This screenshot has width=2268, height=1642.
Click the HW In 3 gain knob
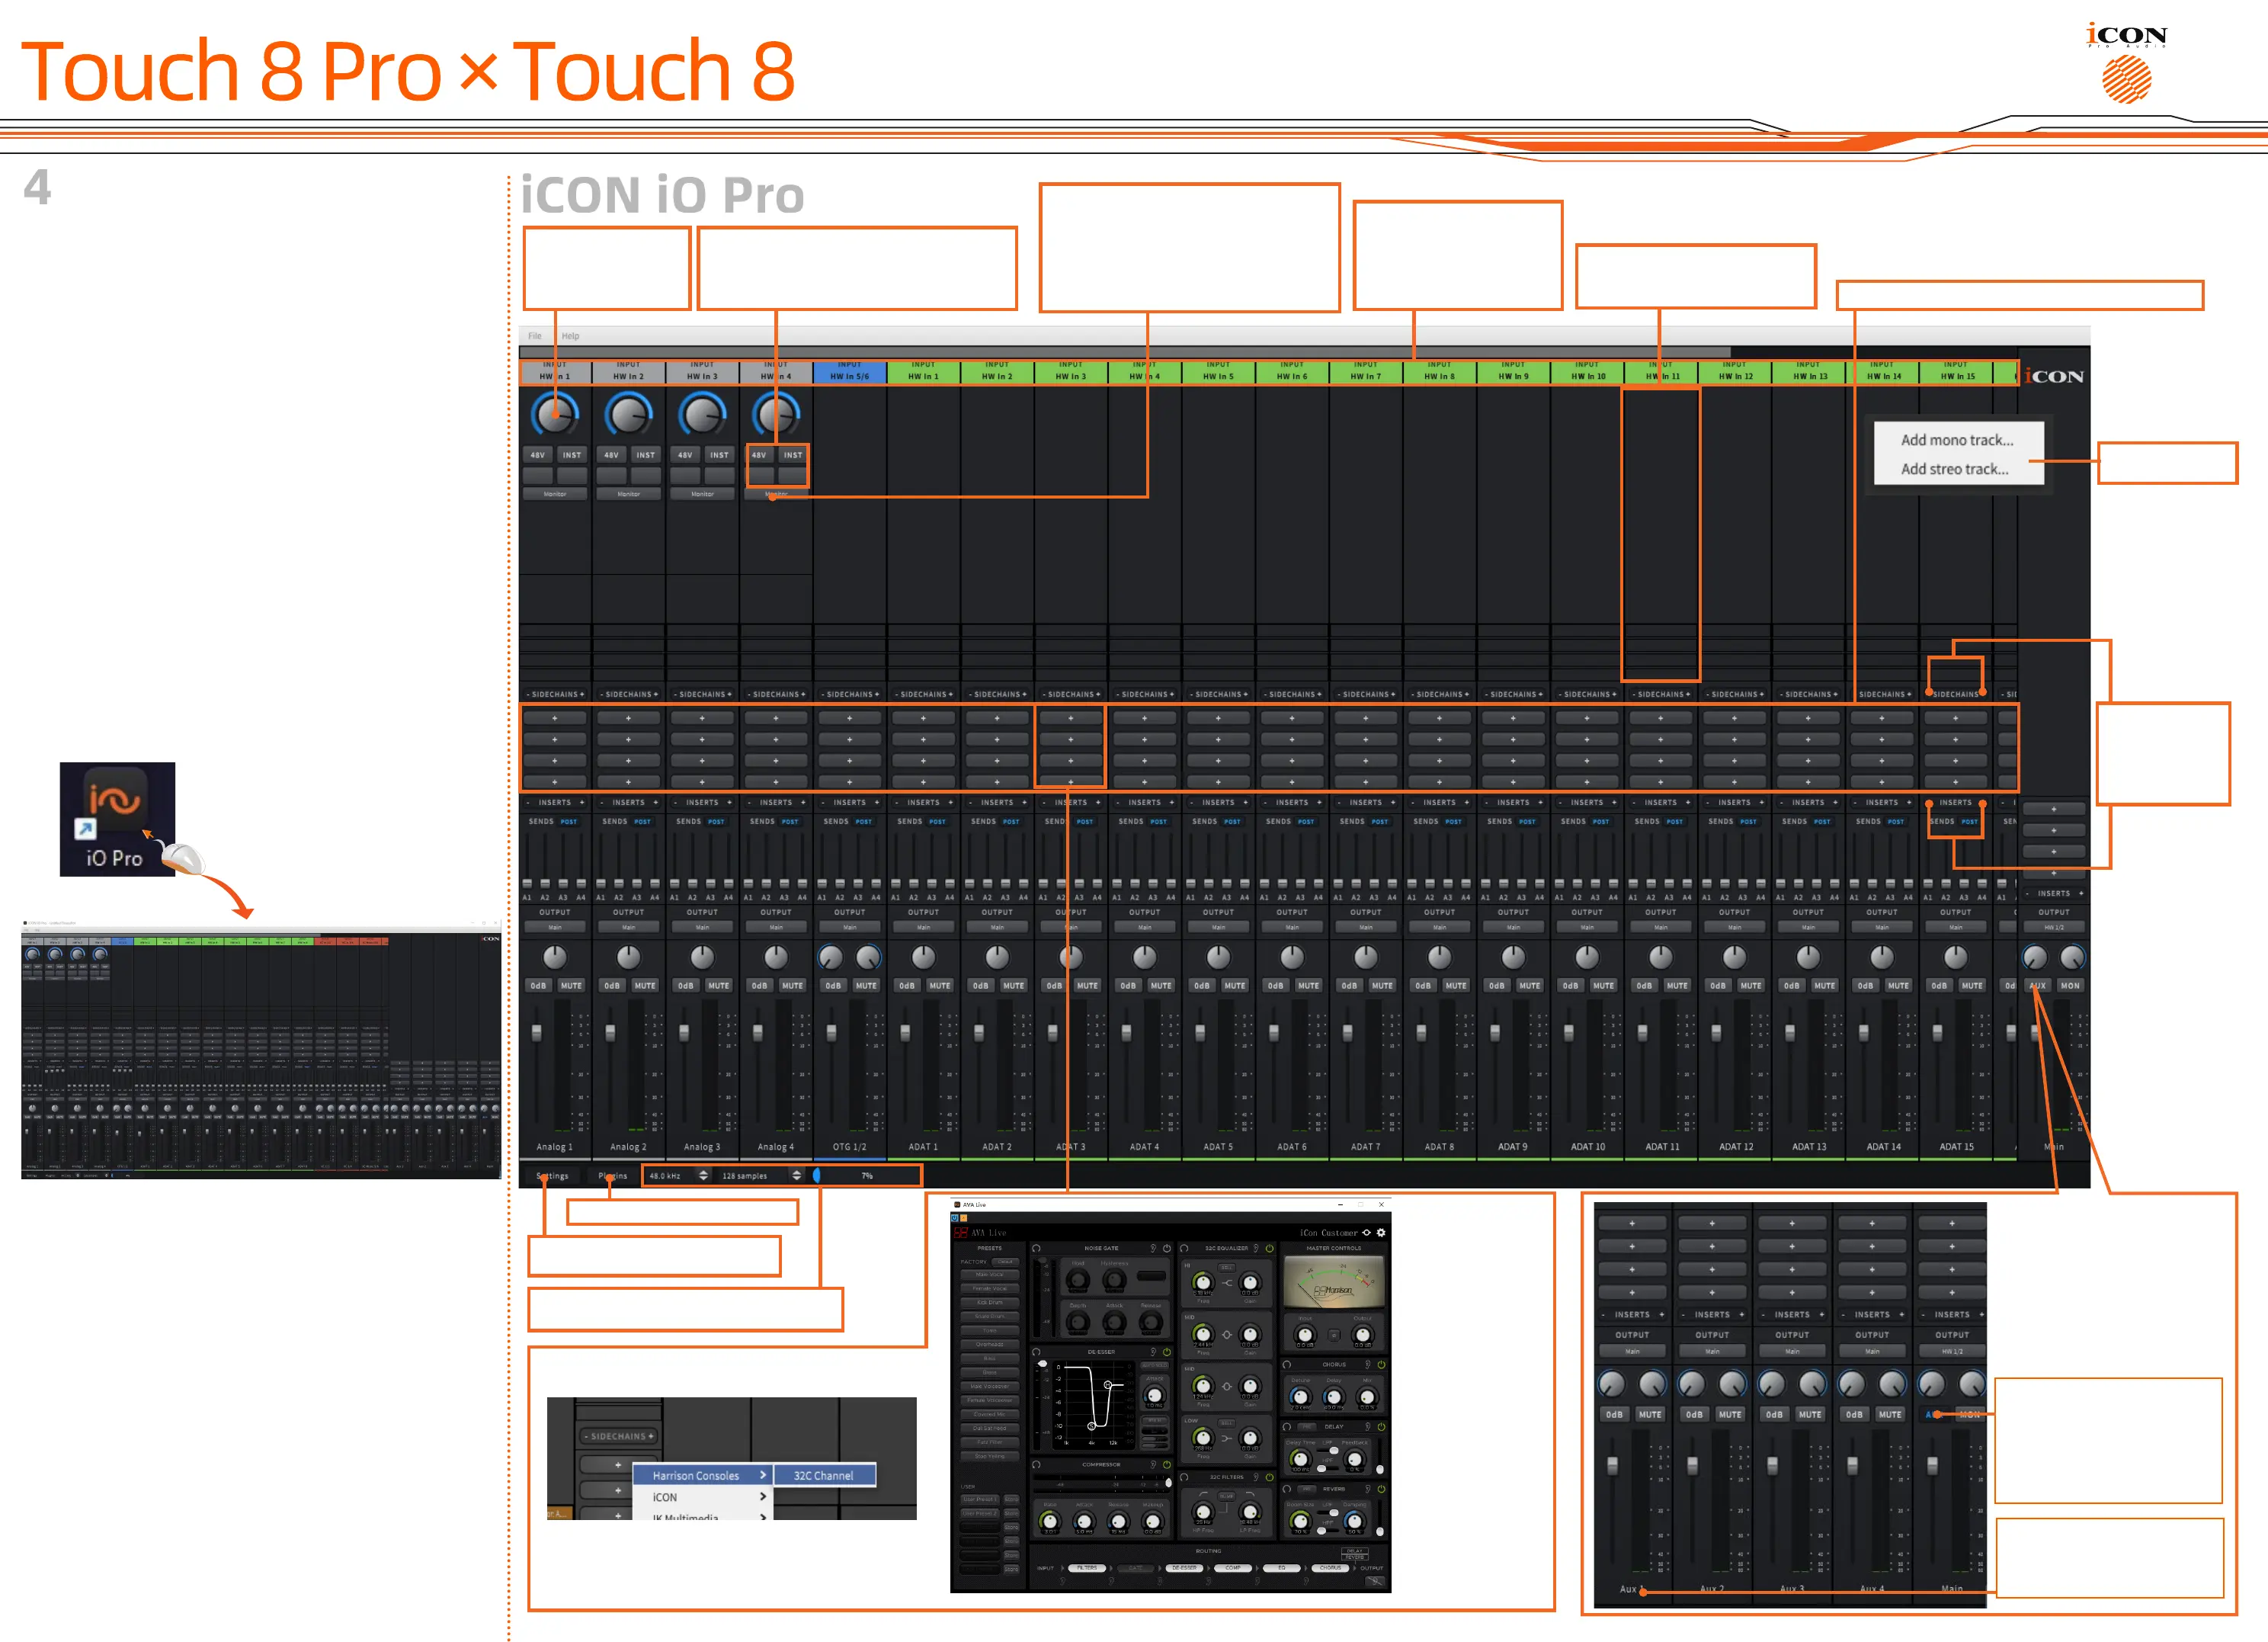[x=702, y=413]
